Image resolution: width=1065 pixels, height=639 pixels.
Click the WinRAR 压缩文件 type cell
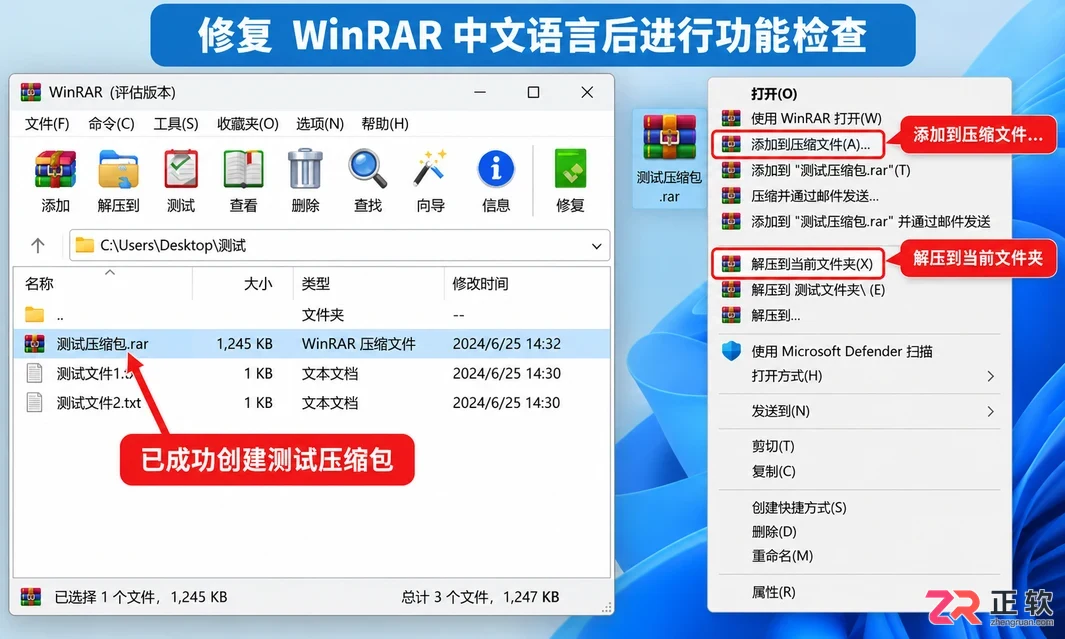pos(359,344)
